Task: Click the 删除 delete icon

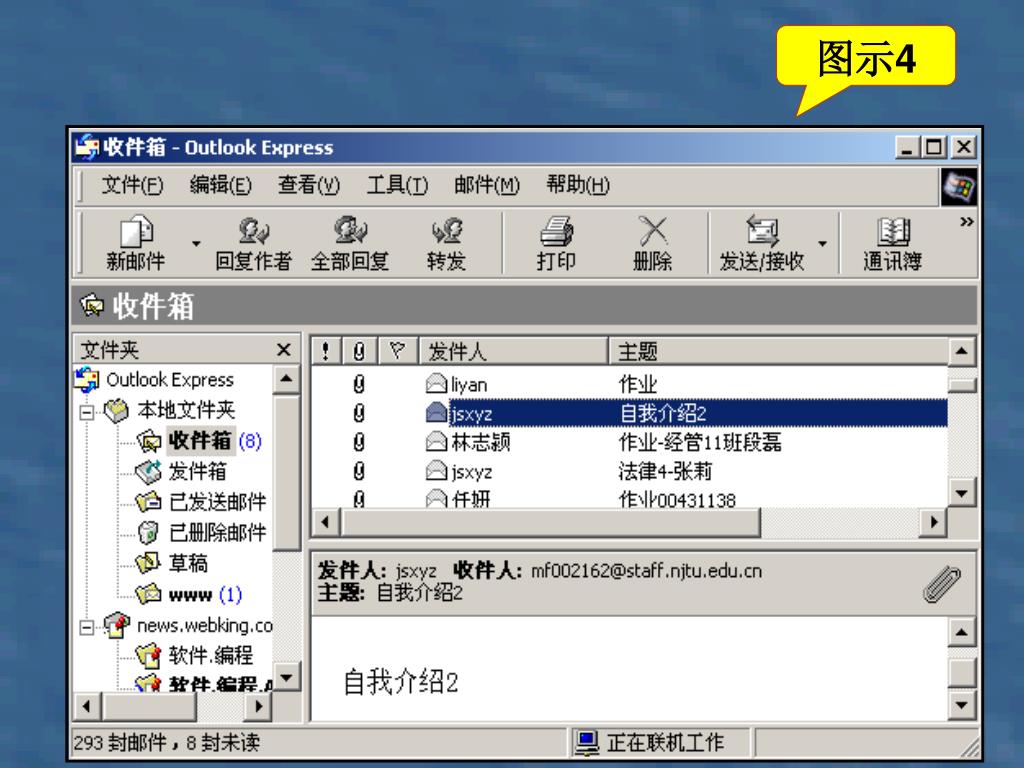Action: click(x=652, y=231)
